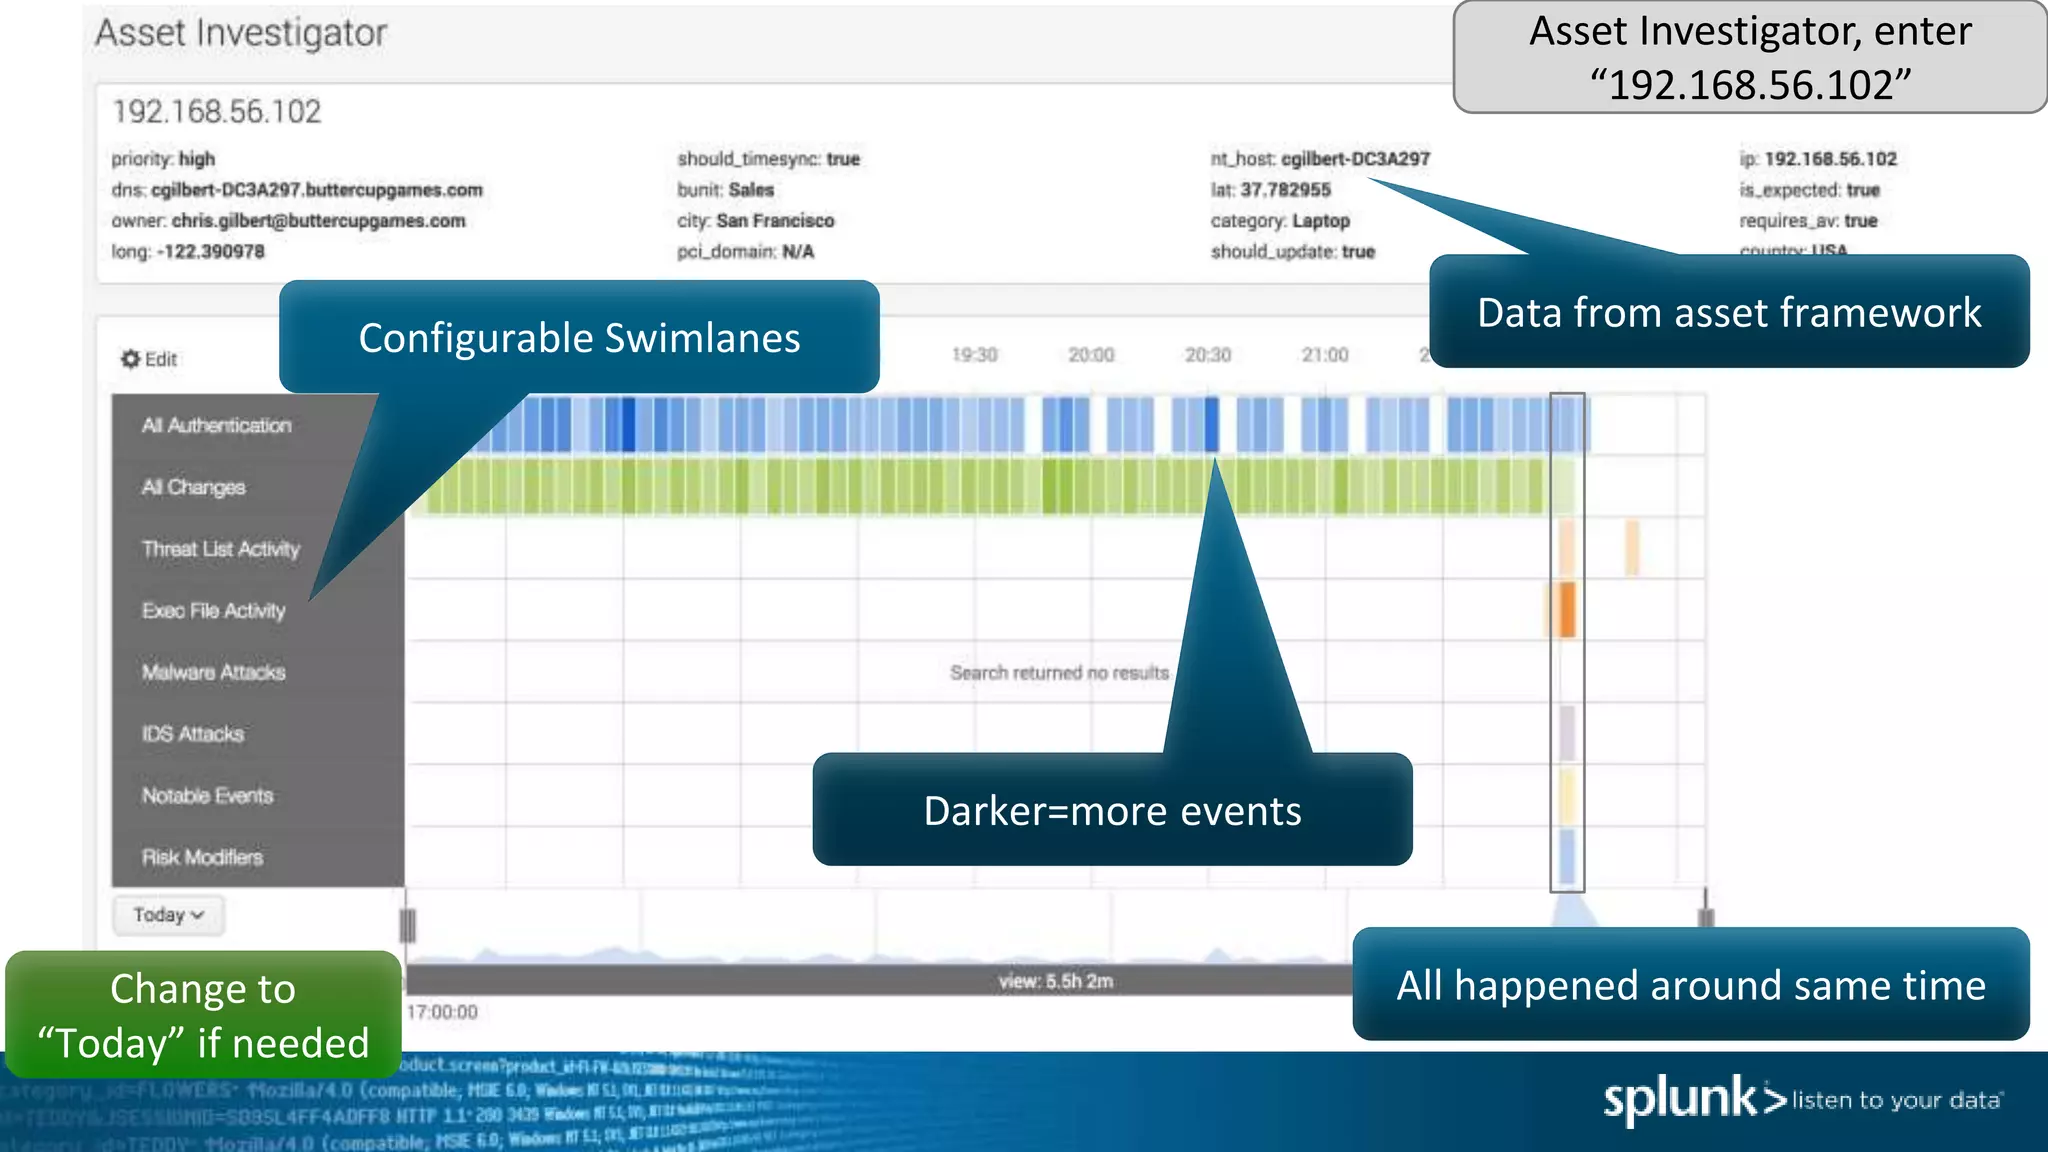
Task: Click the owner chris.gilbert@buttercupgames.com value
Action: click(319, 221)
